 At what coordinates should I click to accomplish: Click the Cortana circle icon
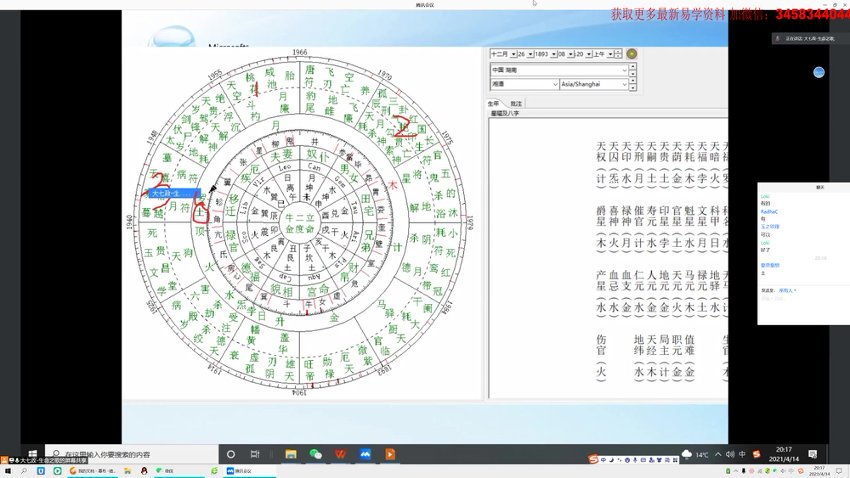point(231,454)
